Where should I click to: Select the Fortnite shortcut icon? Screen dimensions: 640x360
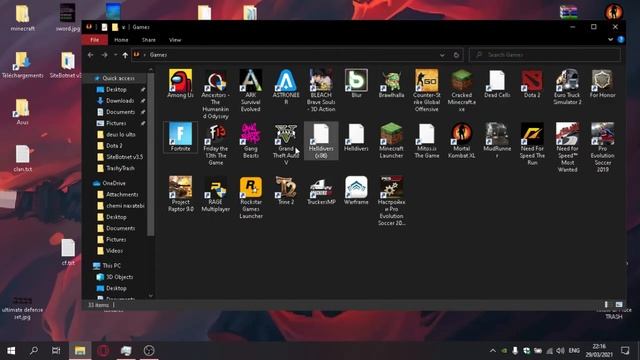pyautogui.click(x=180, y=137)
